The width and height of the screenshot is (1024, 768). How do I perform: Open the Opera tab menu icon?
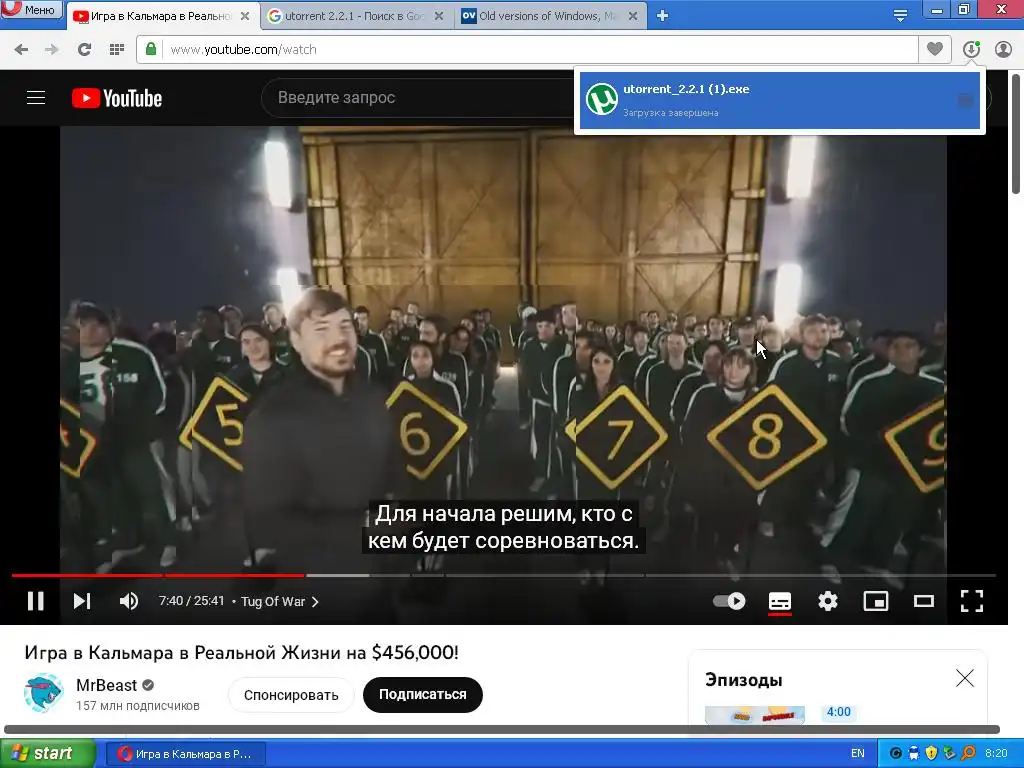[900, 16]
